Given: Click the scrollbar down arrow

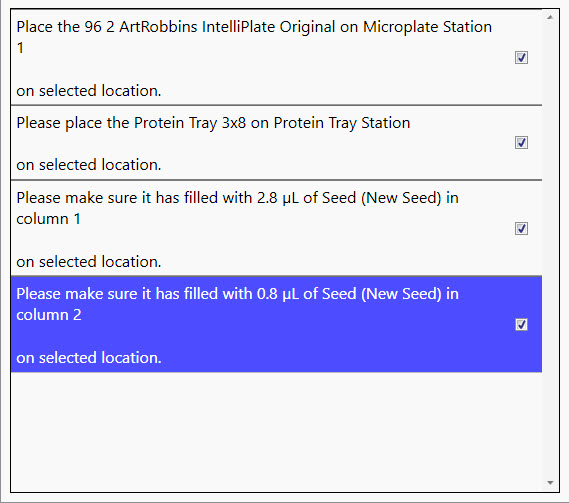Looking at the screenshot, I should click(x=550, y=483).
